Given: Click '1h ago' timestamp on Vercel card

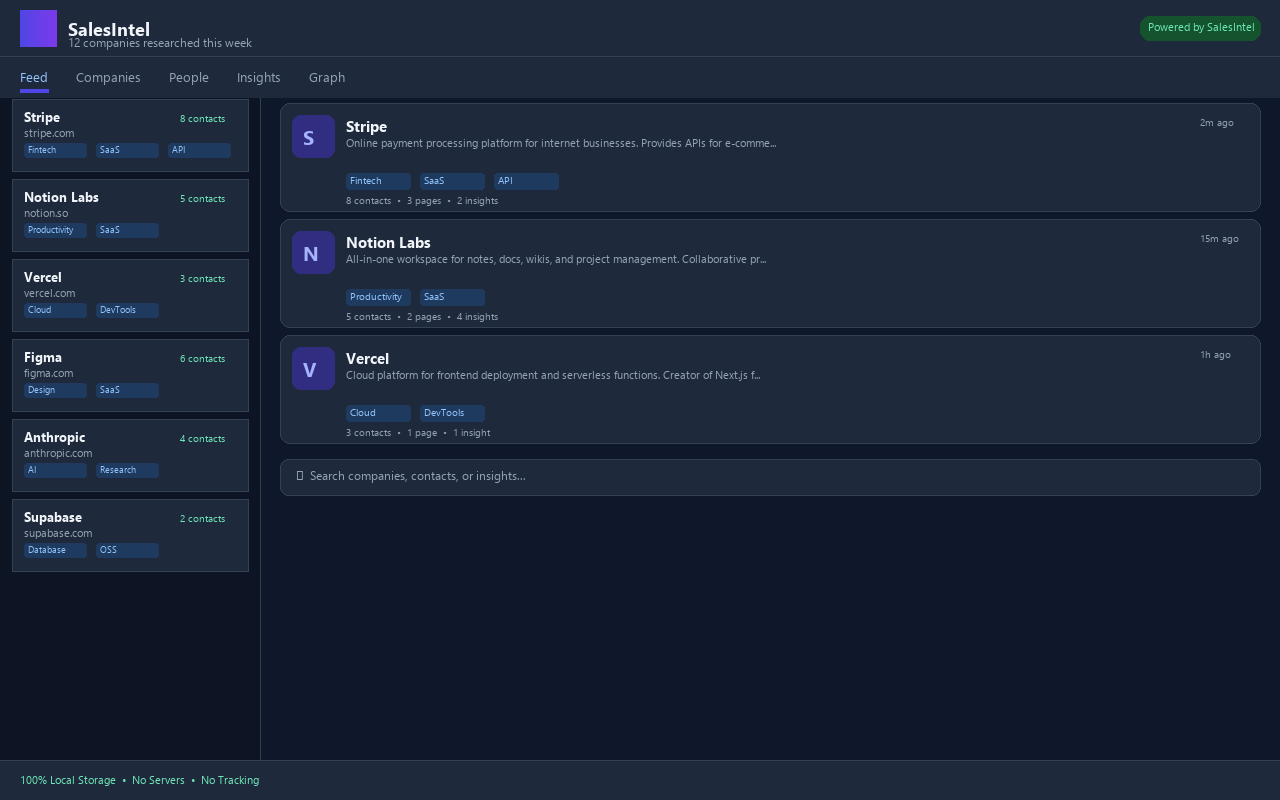Looking at the screenshot, I should (1215, 355).
